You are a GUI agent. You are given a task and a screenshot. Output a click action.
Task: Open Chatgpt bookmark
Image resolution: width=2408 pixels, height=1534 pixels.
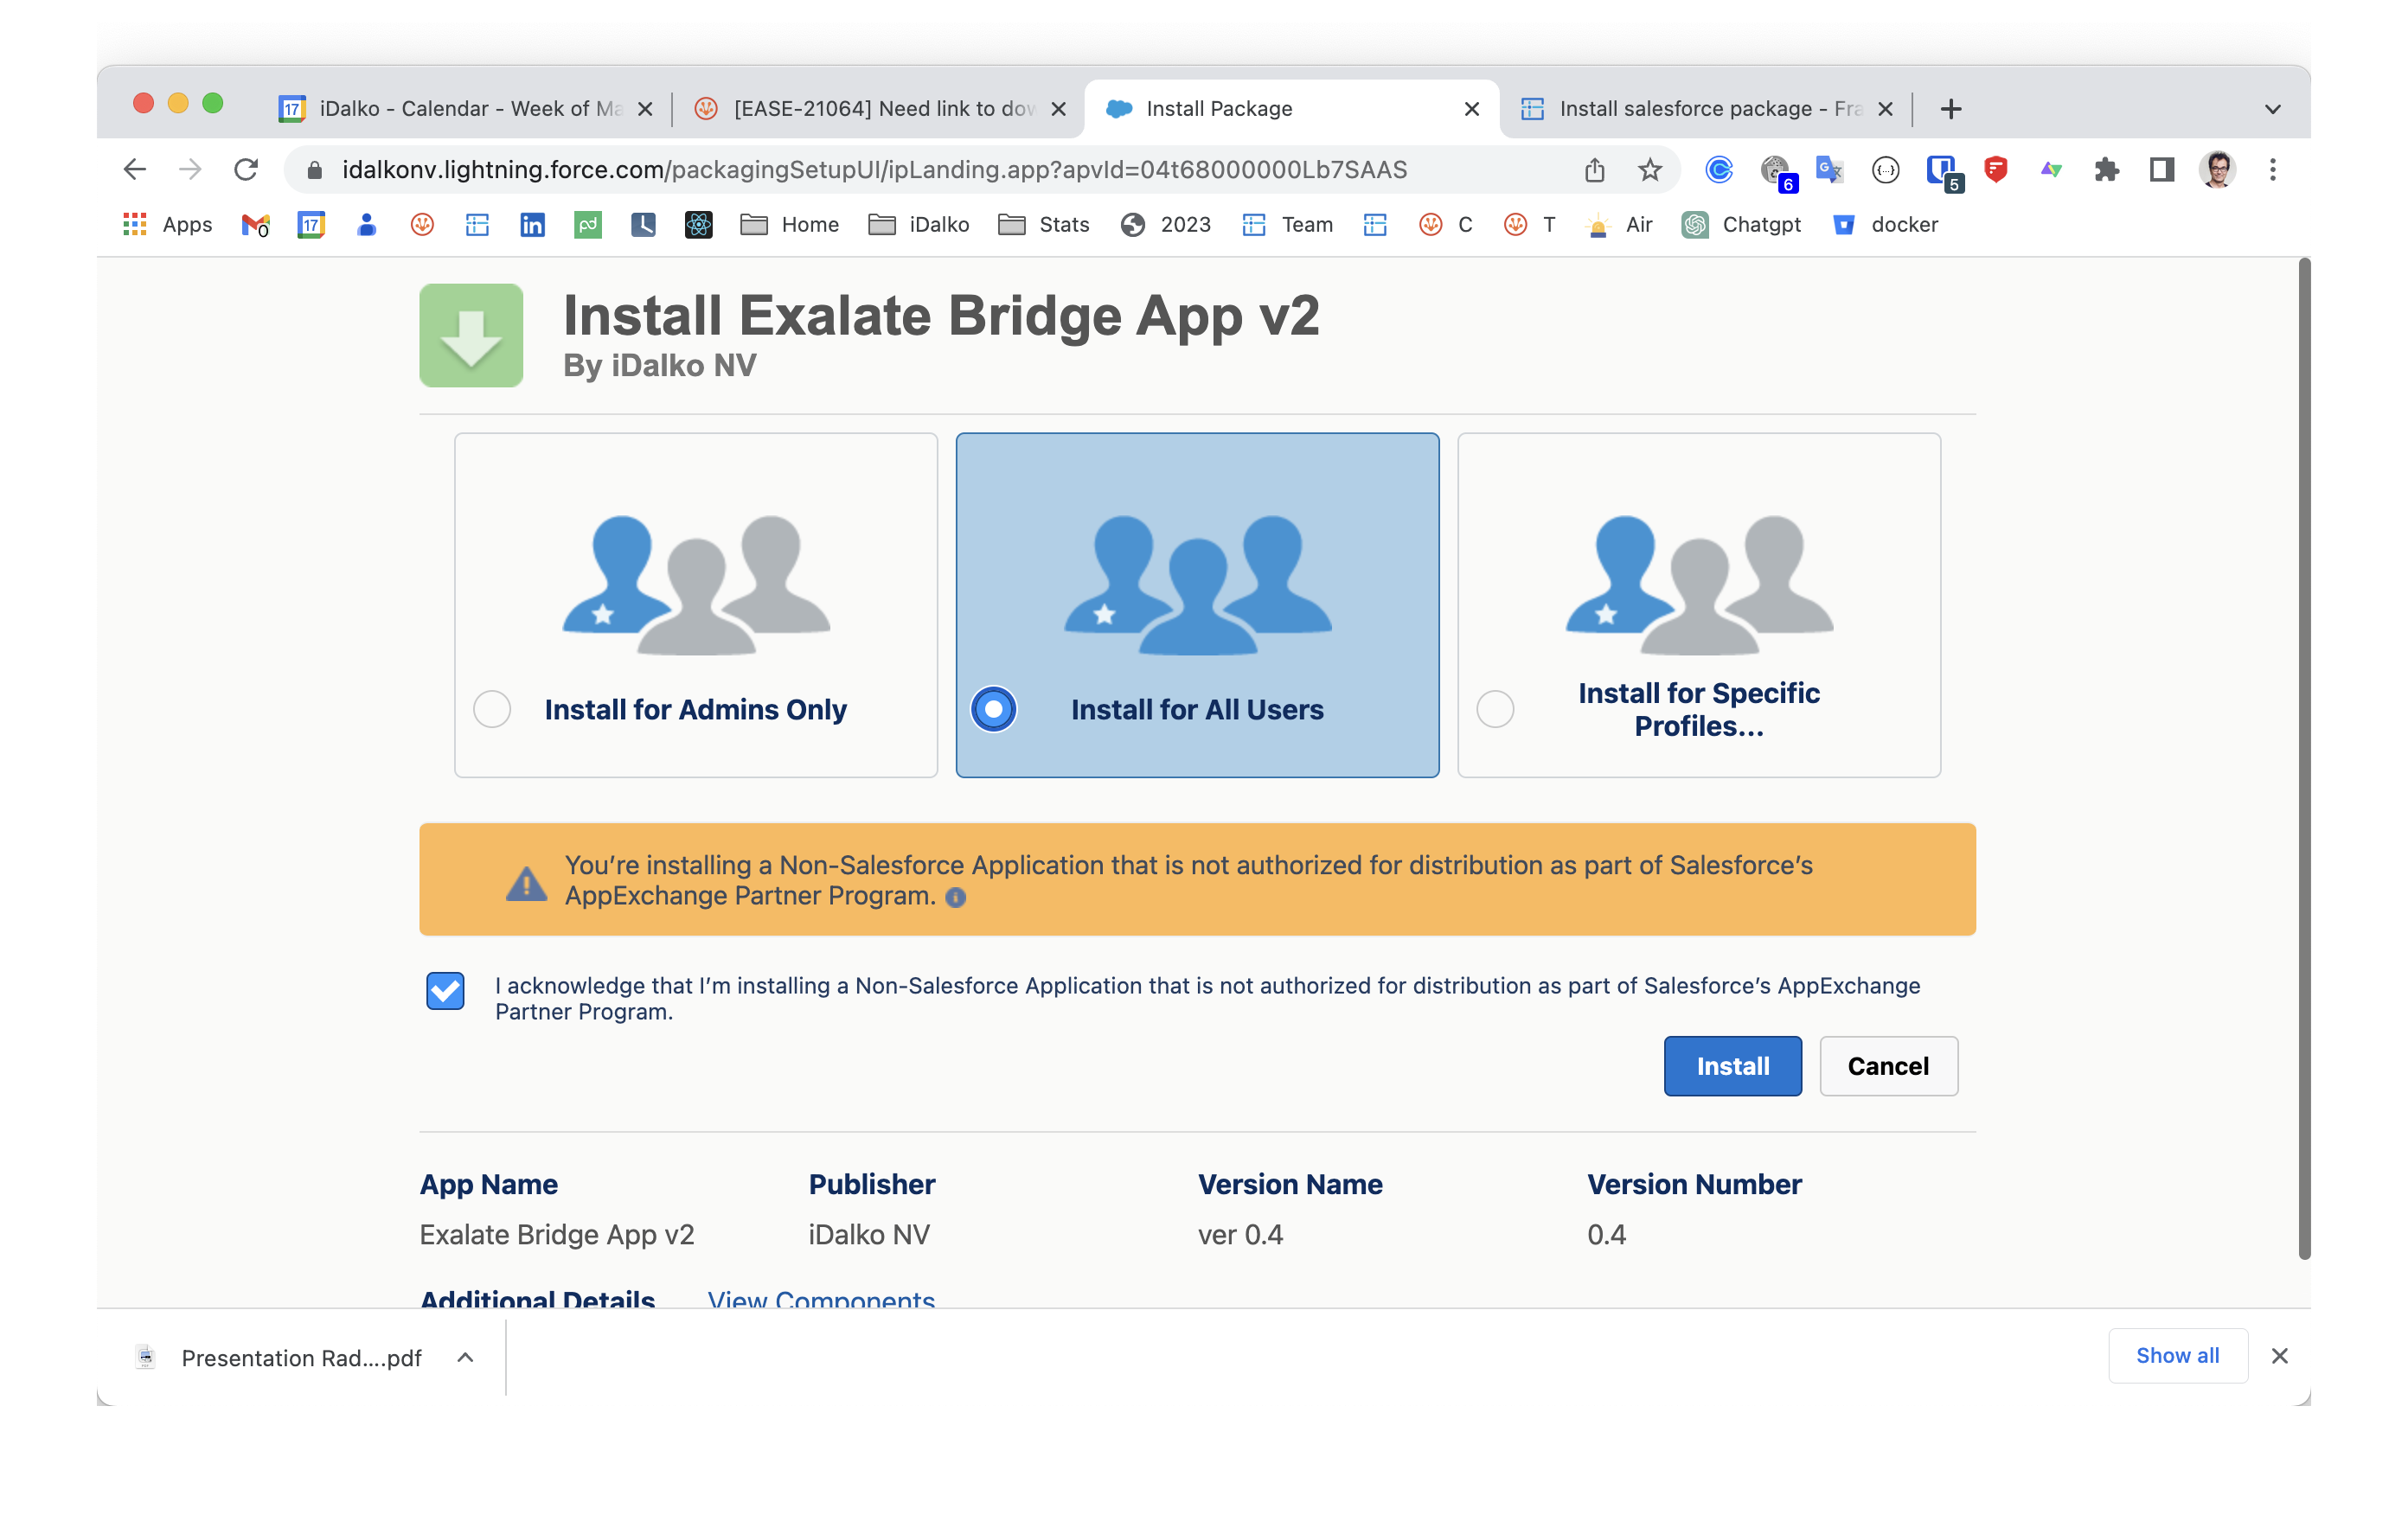point(1742,225)
